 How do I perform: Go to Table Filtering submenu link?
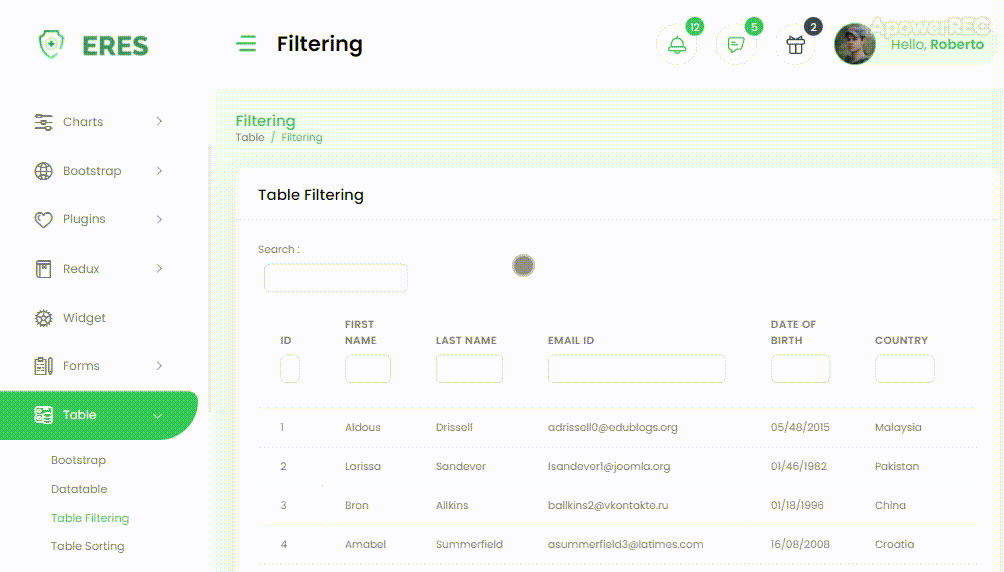coord(90,518)
